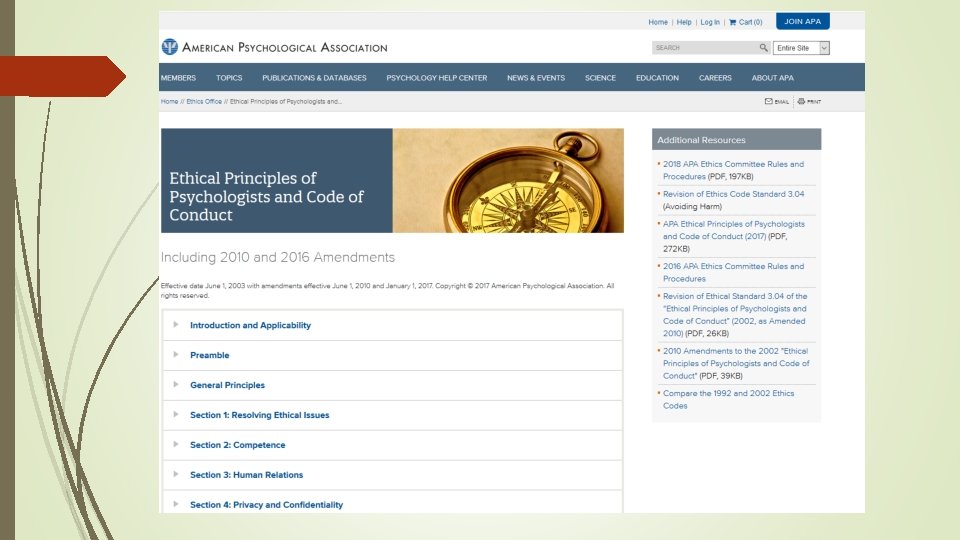
Task: Open 2016 APA Ethics Committee Rules link
Action: tap(733, 272)
